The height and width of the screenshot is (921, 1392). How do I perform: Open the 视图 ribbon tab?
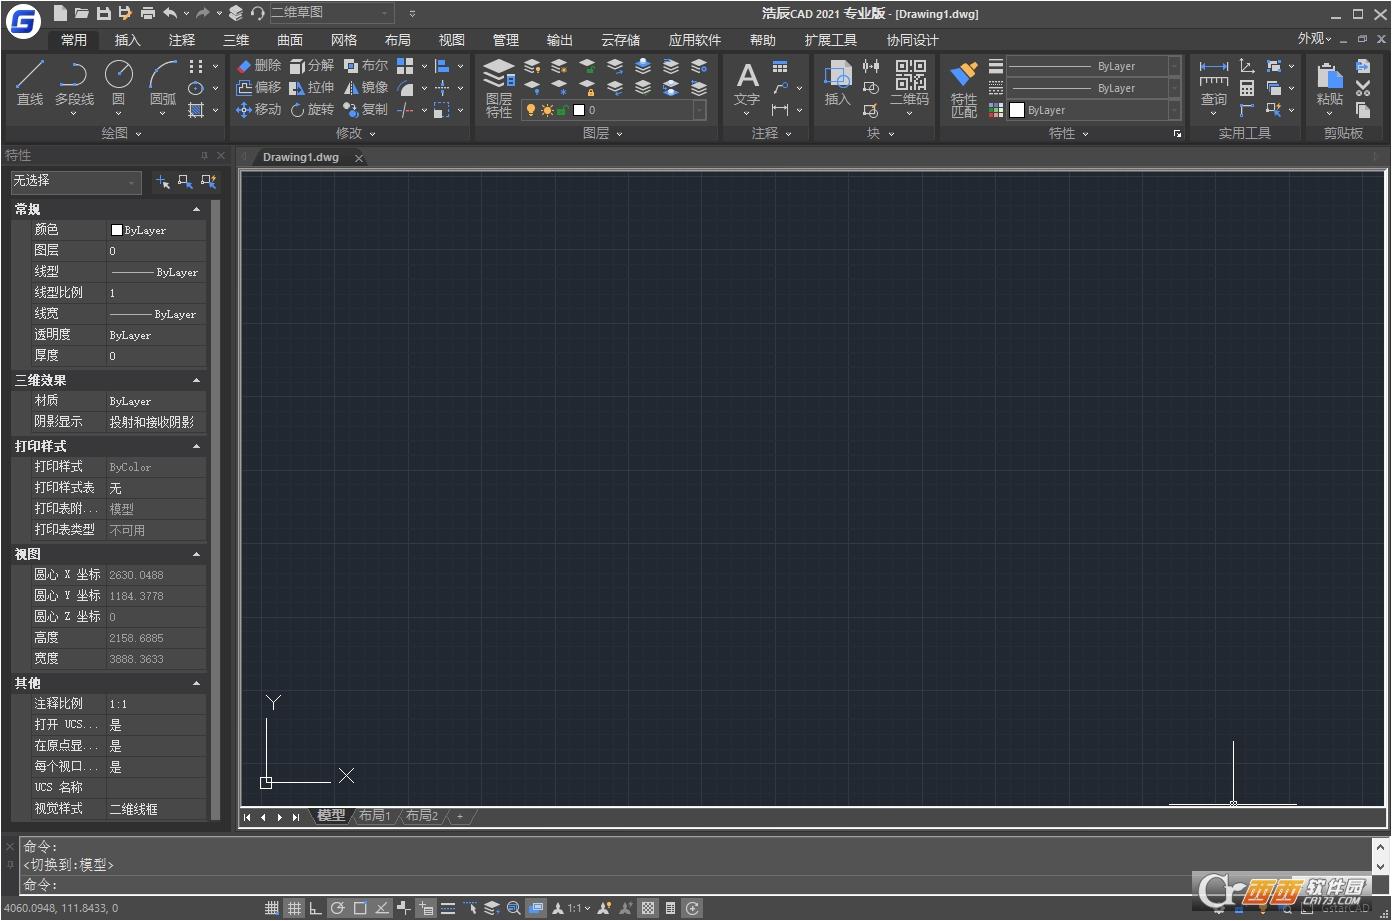[452, 40]
